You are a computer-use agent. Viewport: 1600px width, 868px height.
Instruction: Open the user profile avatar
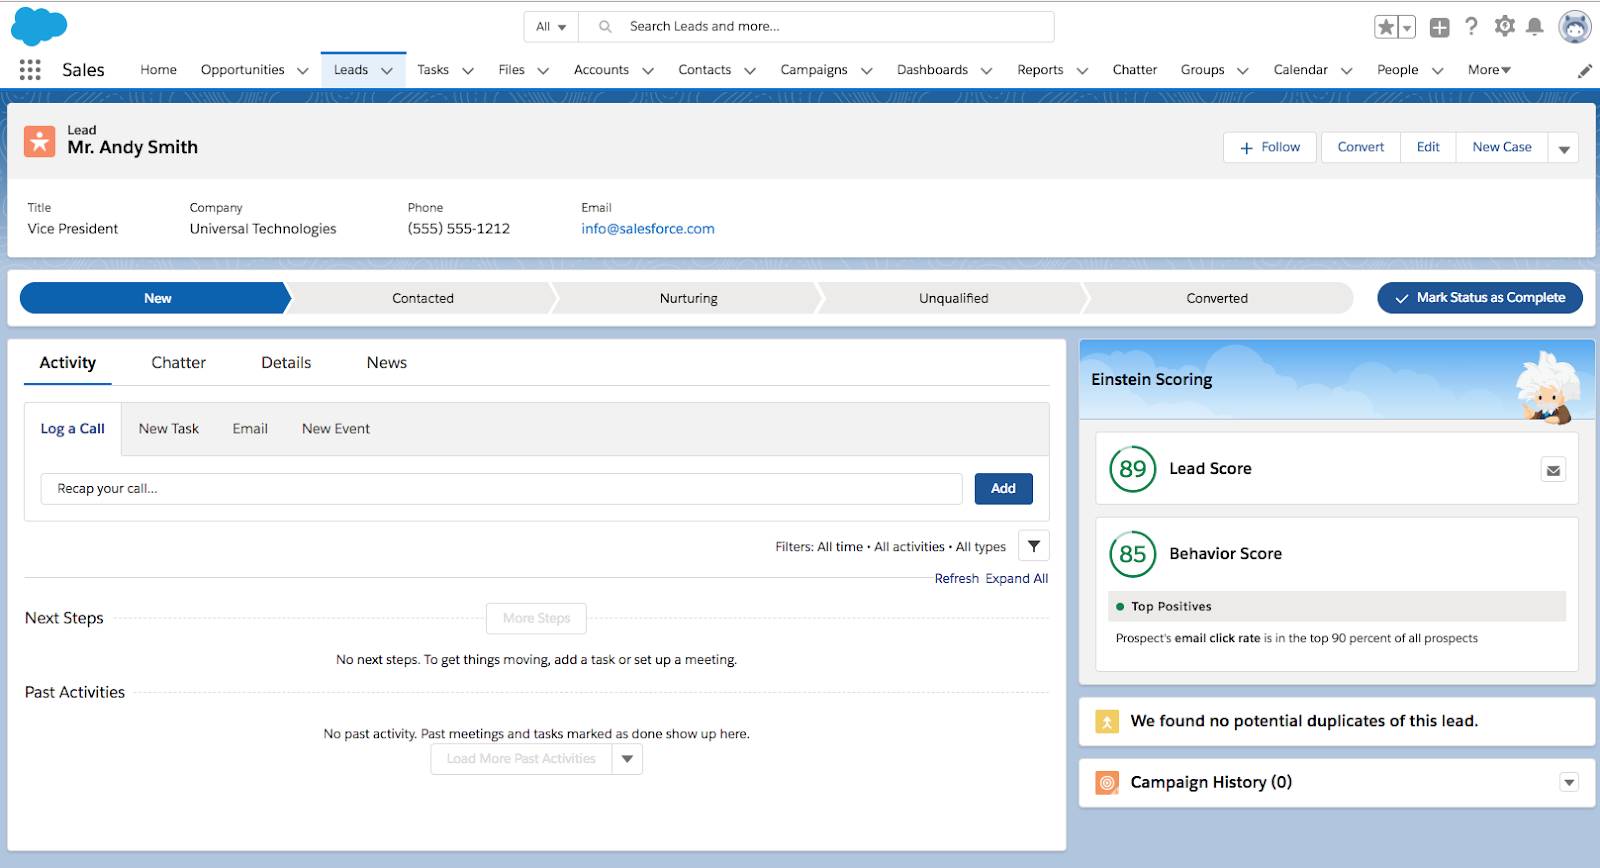(1575, 27)
